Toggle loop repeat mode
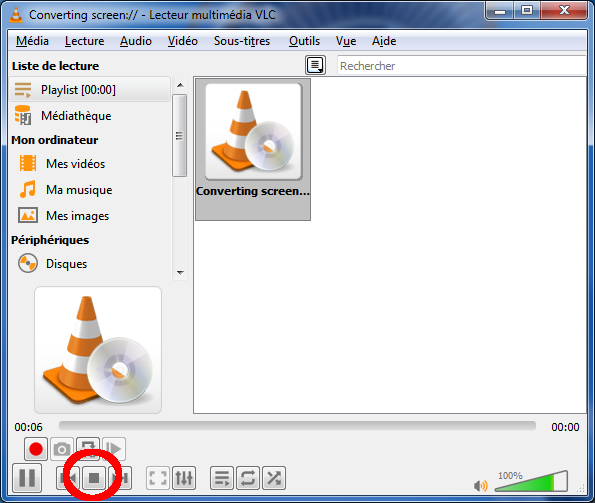 pos(248,478)
